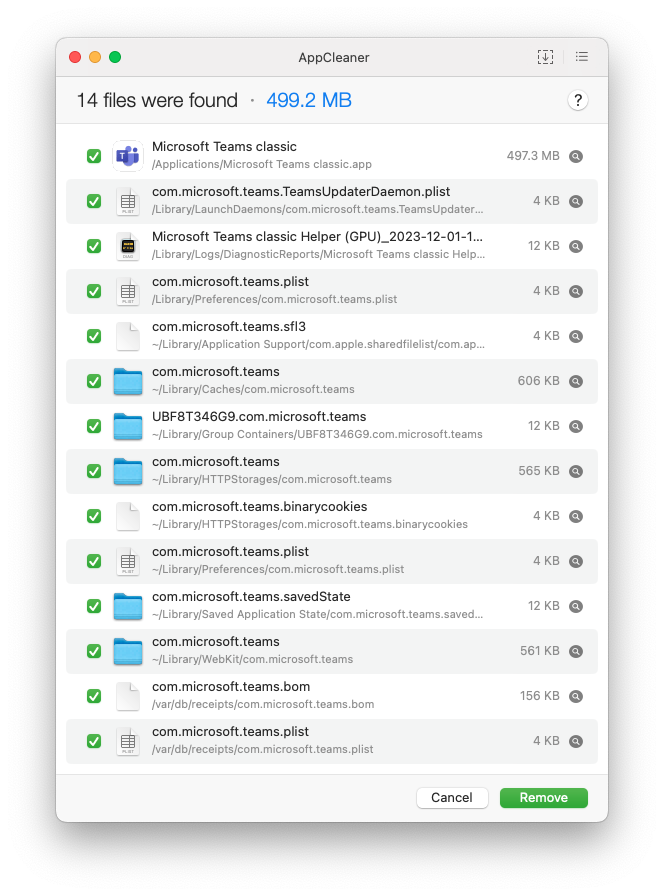The image size is (664, 896).
Task: Show com.microsoft.teams.sfl3 file in Finder
Action: [x=576, y=336]
